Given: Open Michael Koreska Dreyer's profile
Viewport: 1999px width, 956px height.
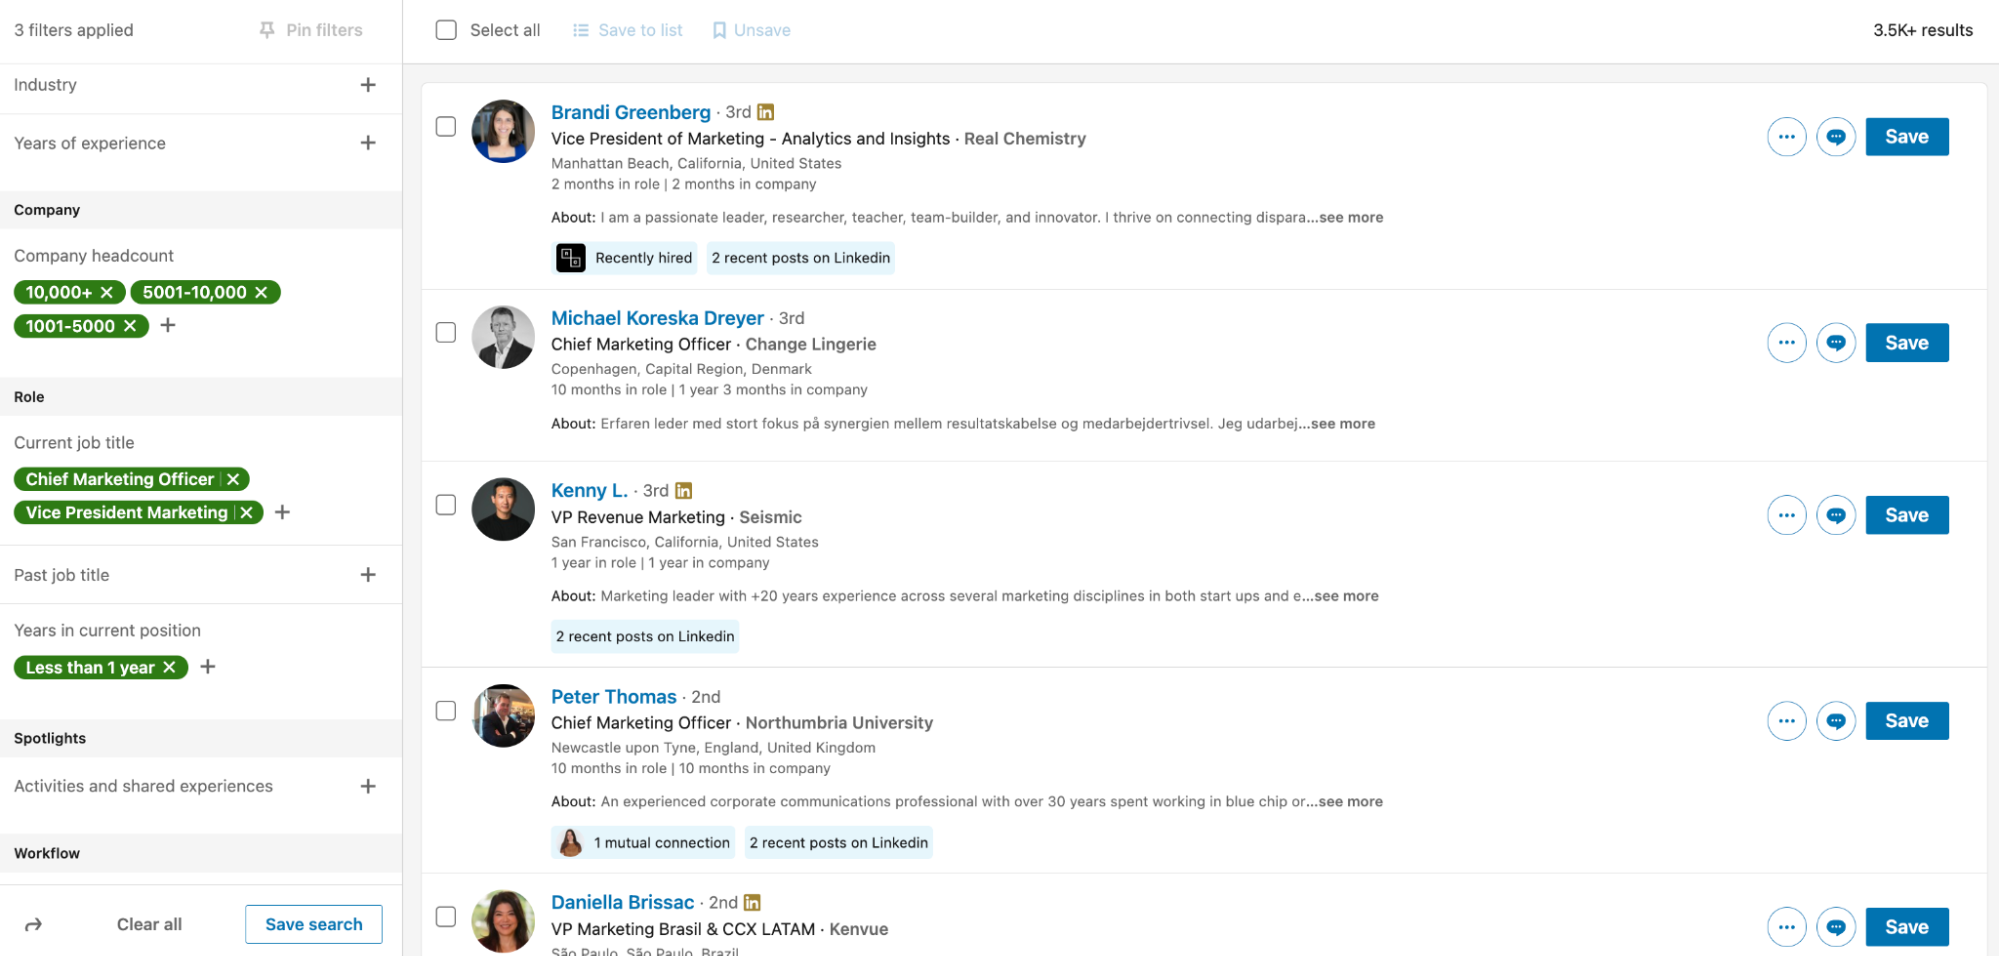Looking at the screenshot, I should coord(657,318).
